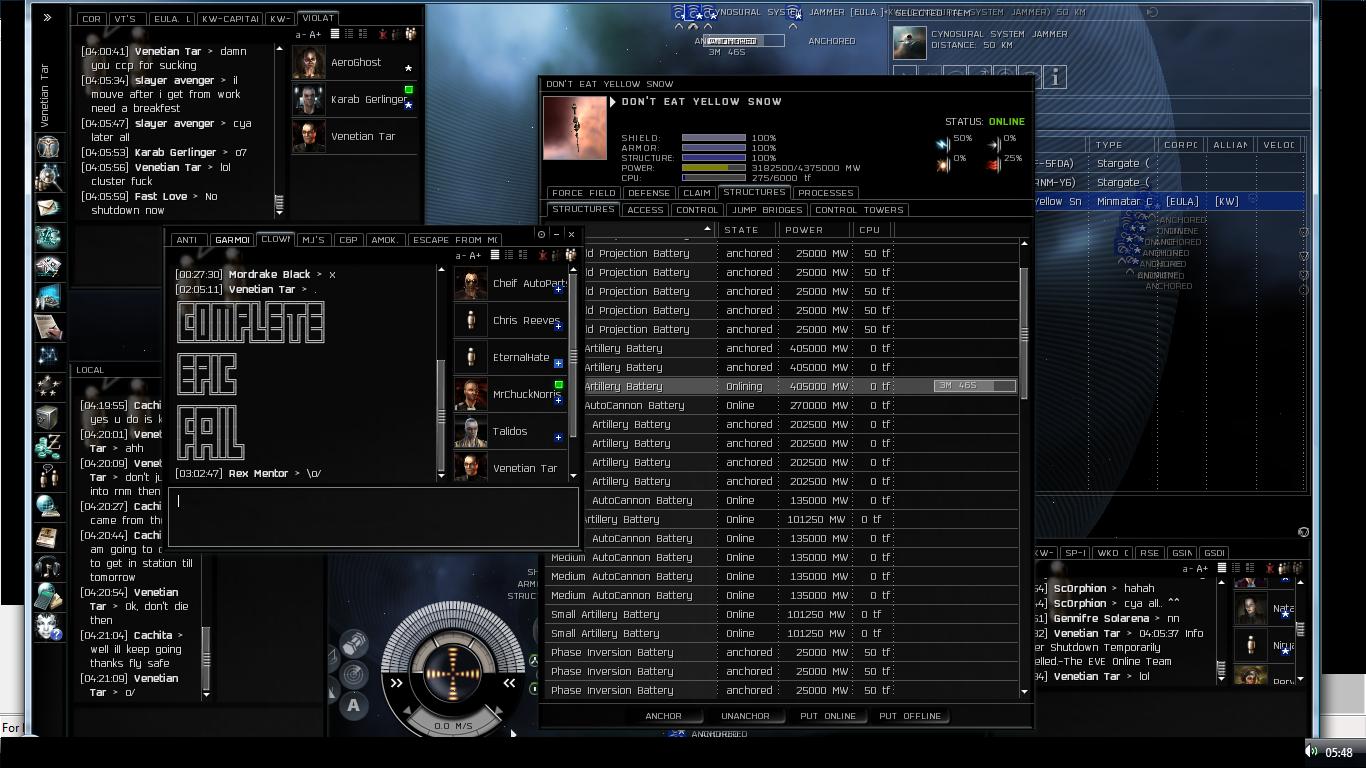Open the Character Sheet icon in the sidebar
This screenshot has height=768, width=1366.
point(48,147)
